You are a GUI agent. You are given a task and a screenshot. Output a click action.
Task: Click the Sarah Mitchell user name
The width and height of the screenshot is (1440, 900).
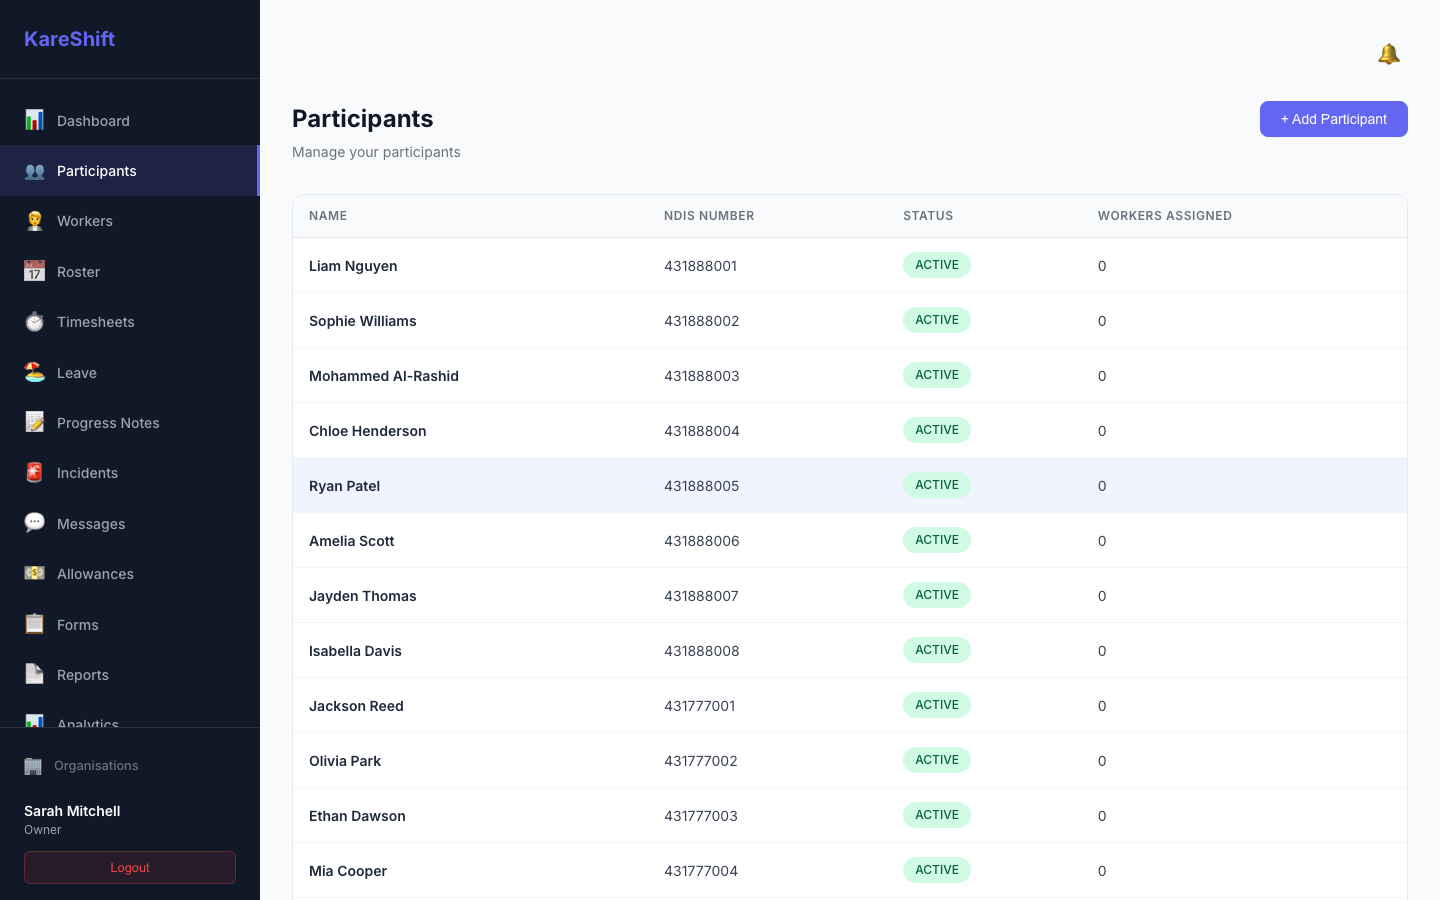click(72, 811)
